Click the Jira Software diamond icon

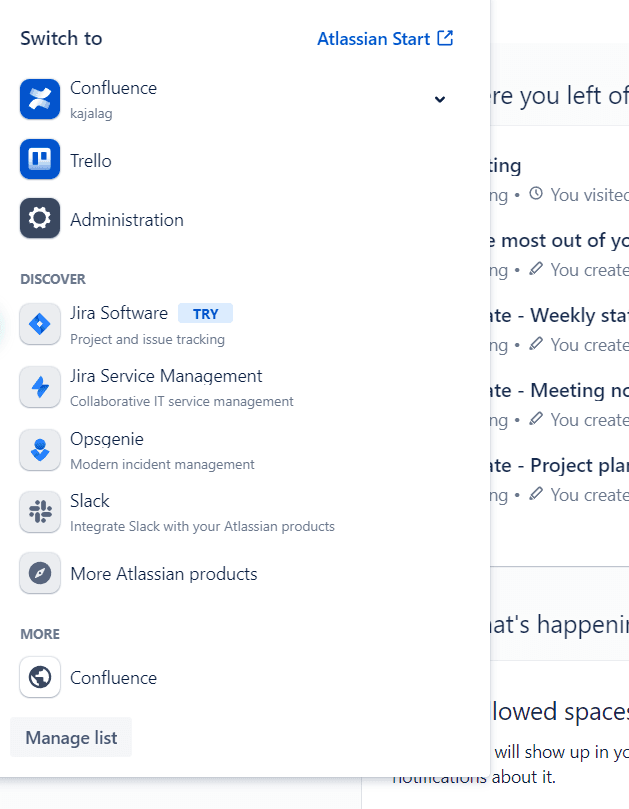pos(40,324)
